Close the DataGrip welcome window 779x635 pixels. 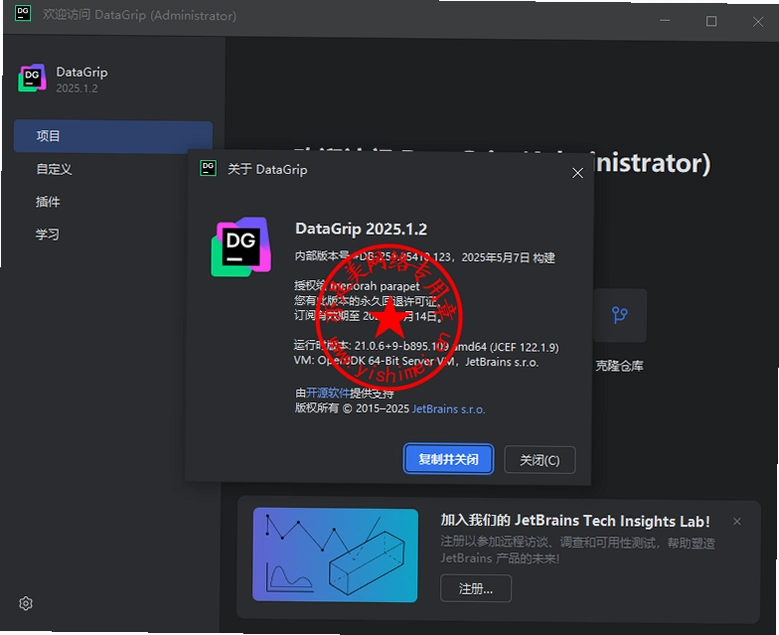coord(758,21)
